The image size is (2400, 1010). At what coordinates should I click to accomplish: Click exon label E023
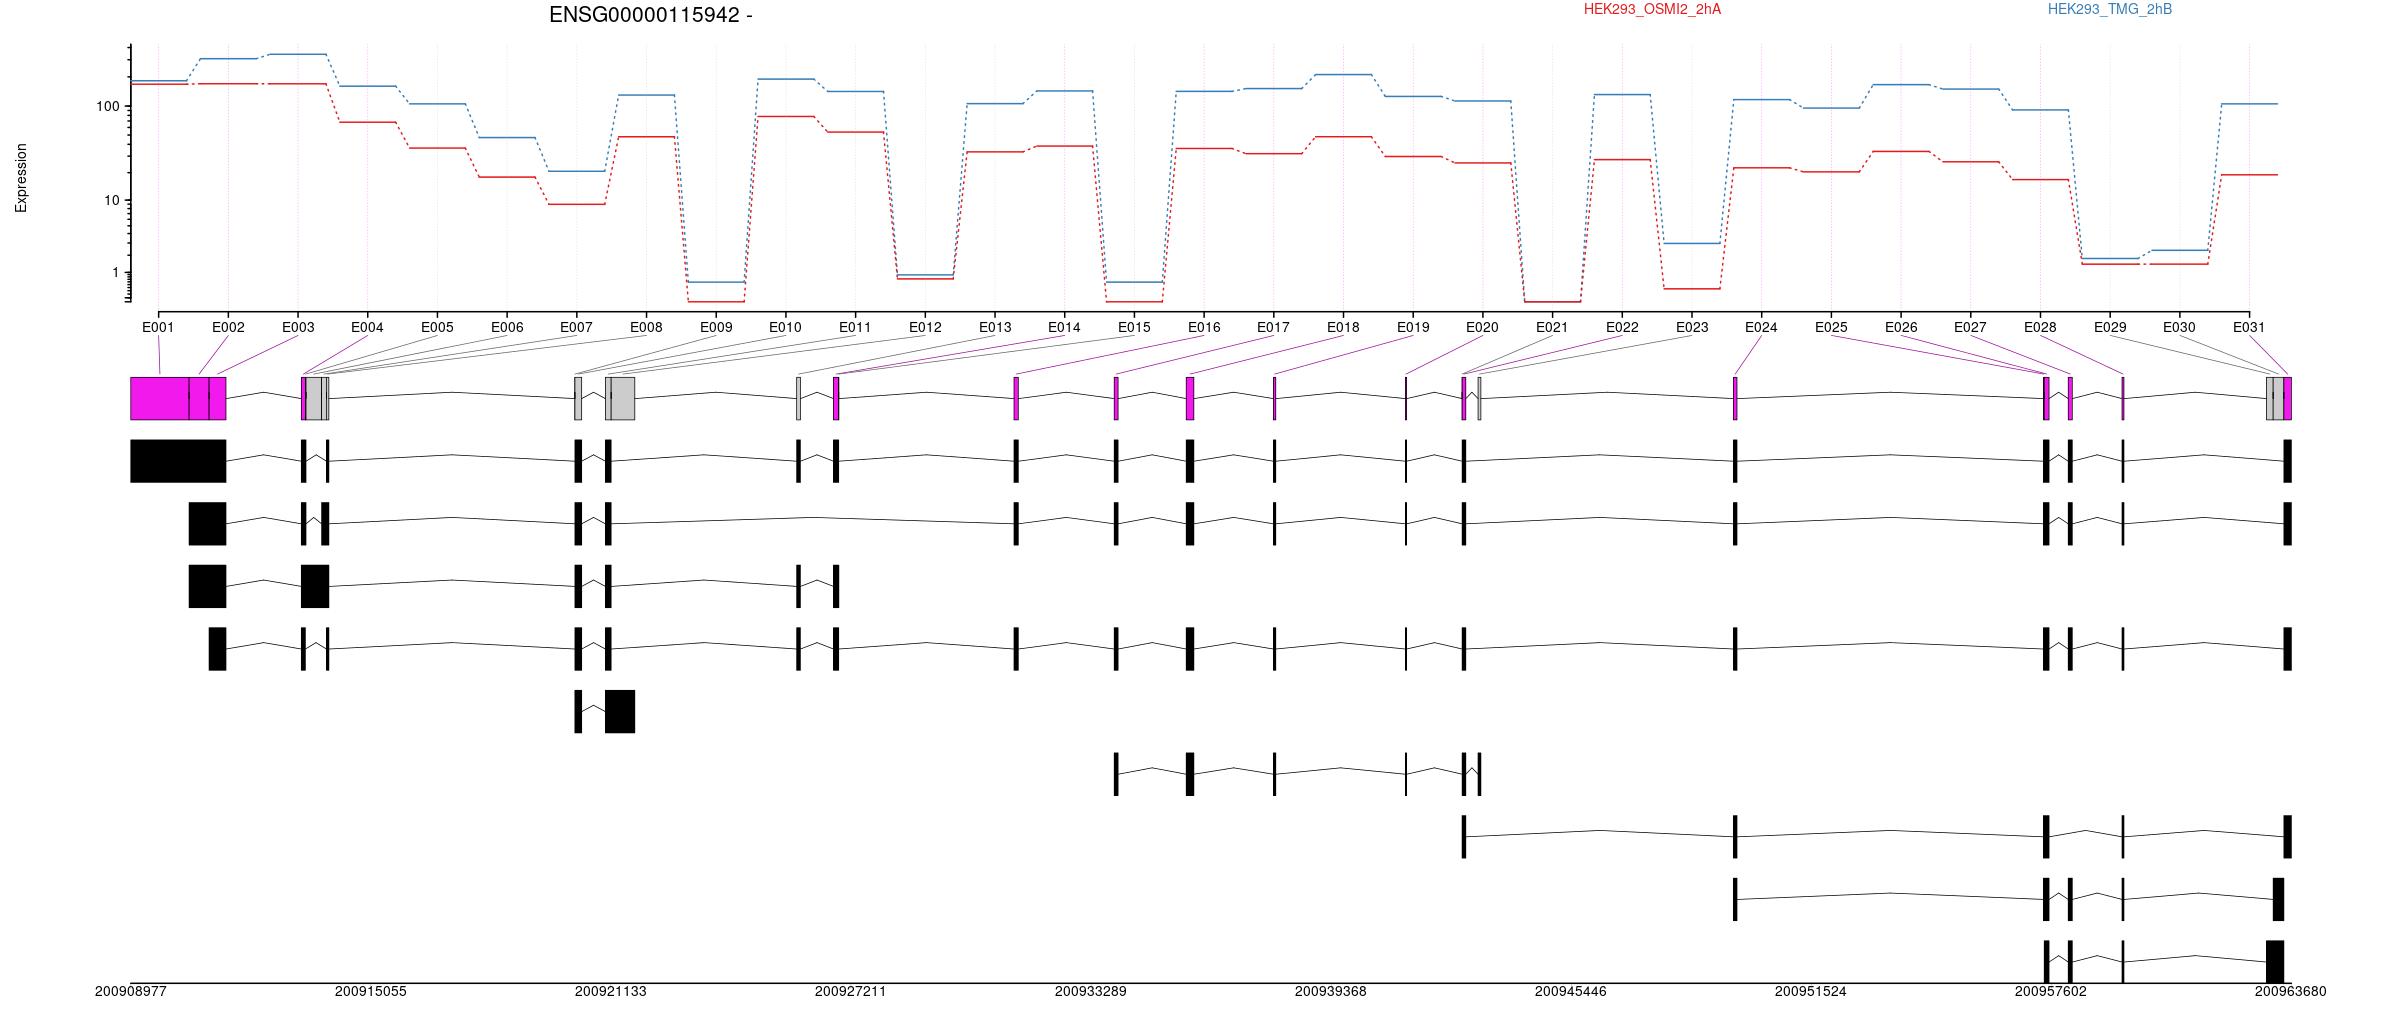pos(1692,327)
